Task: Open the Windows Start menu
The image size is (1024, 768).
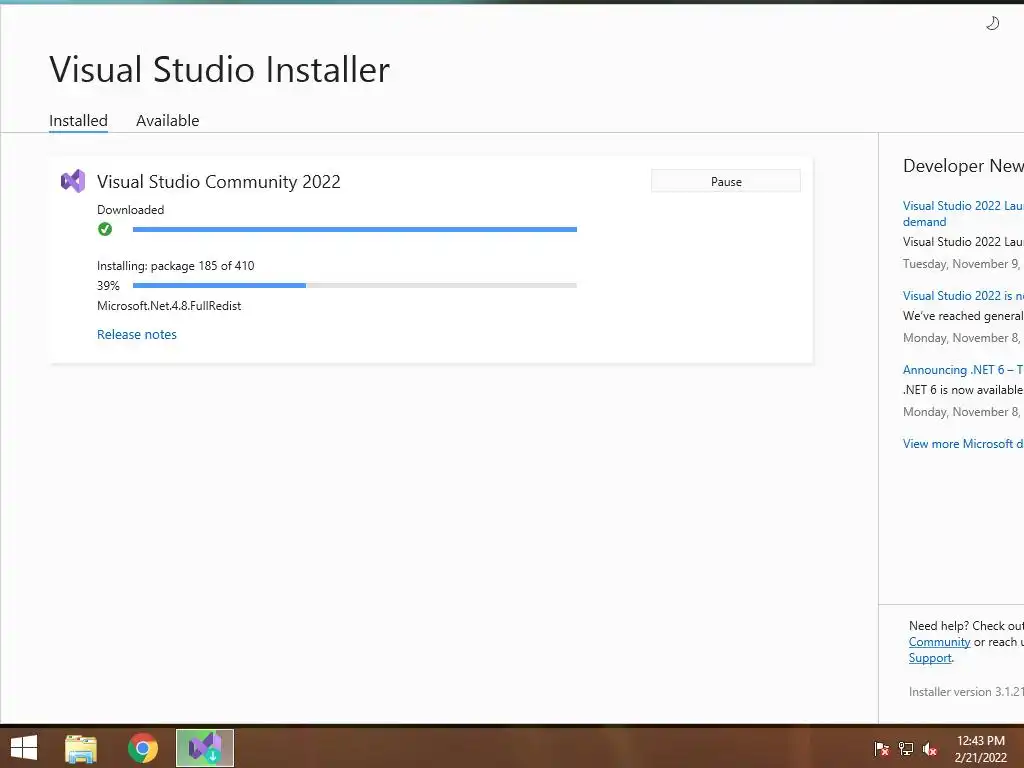Action: click(24, 748)
